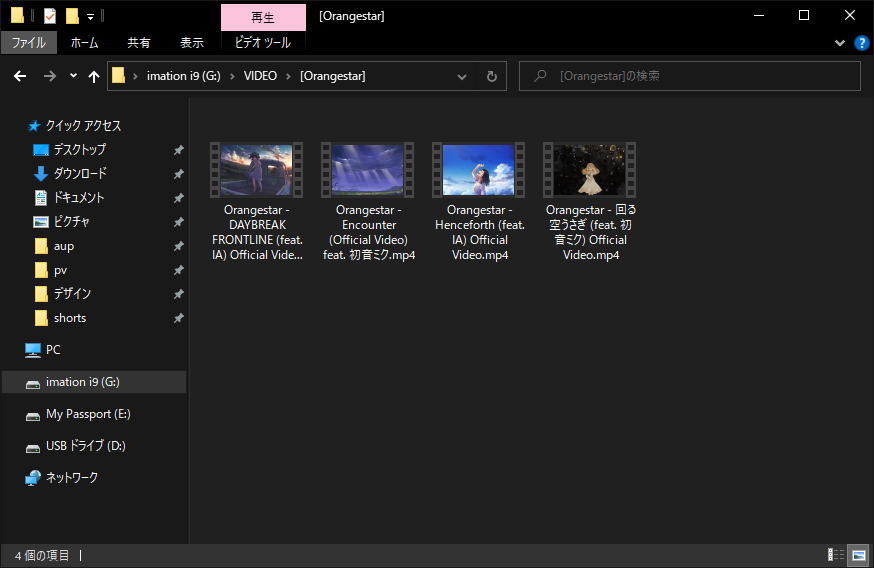Click the properties quick access icon
The width and height of the screenshot is (874, 568).
tap(50, 16)
